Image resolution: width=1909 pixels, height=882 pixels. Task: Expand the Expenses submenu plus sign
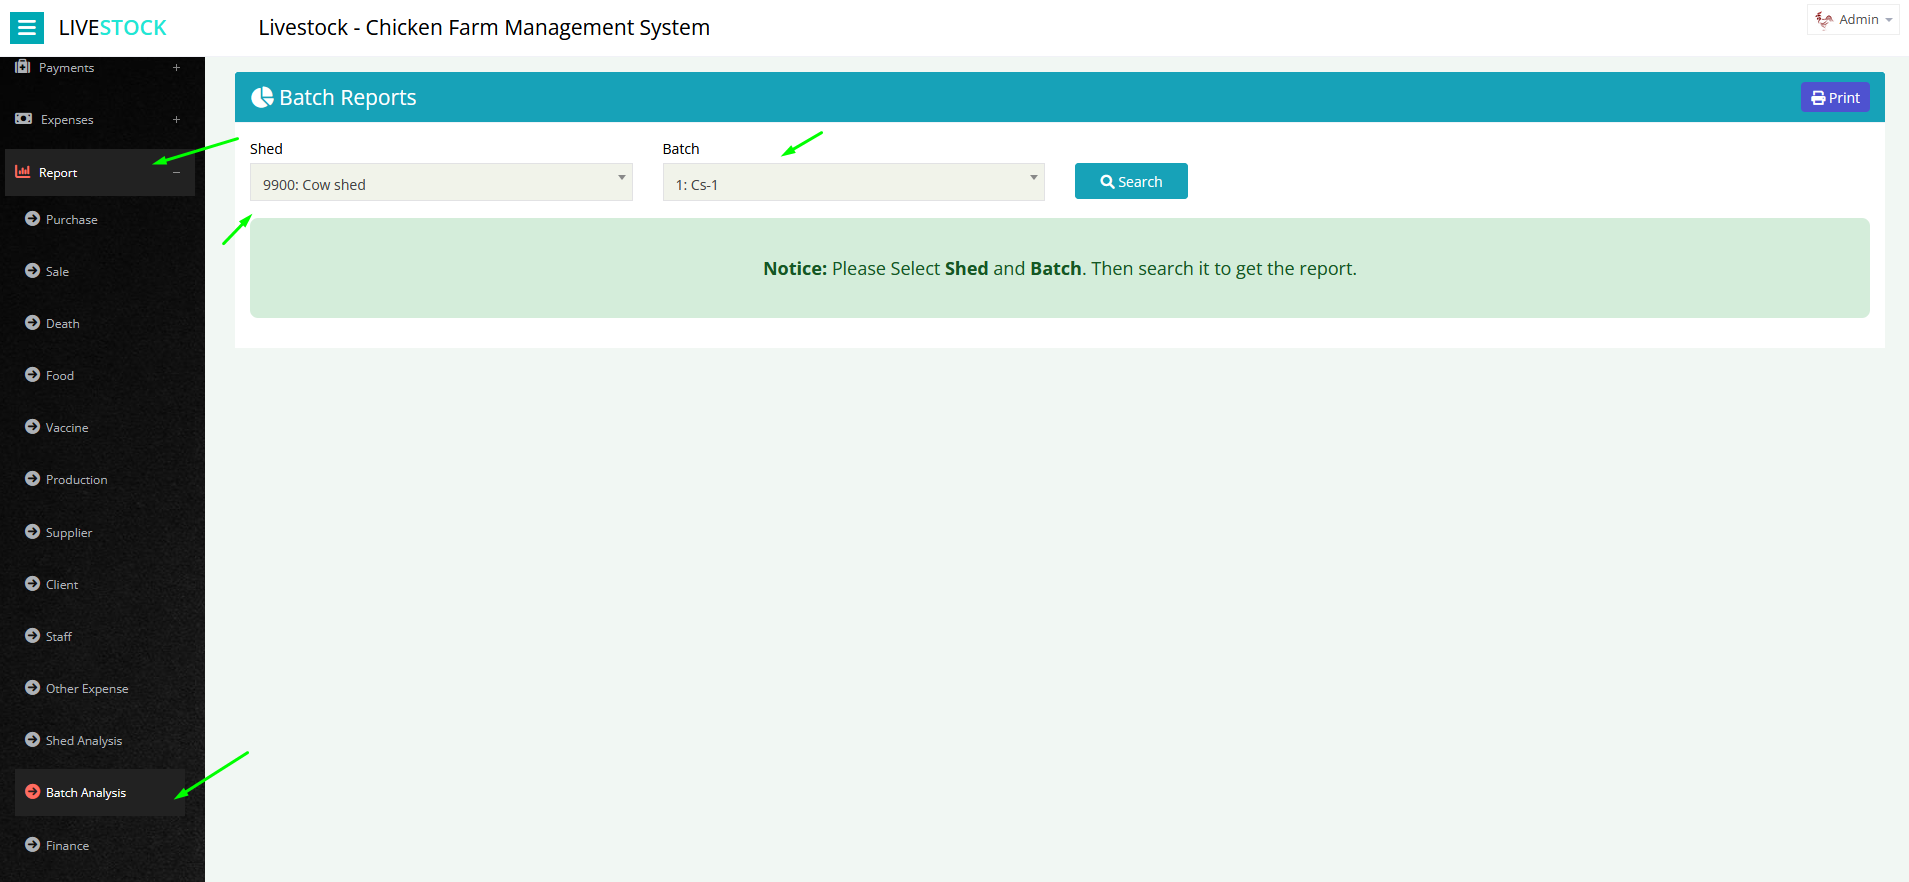(176, 120)
